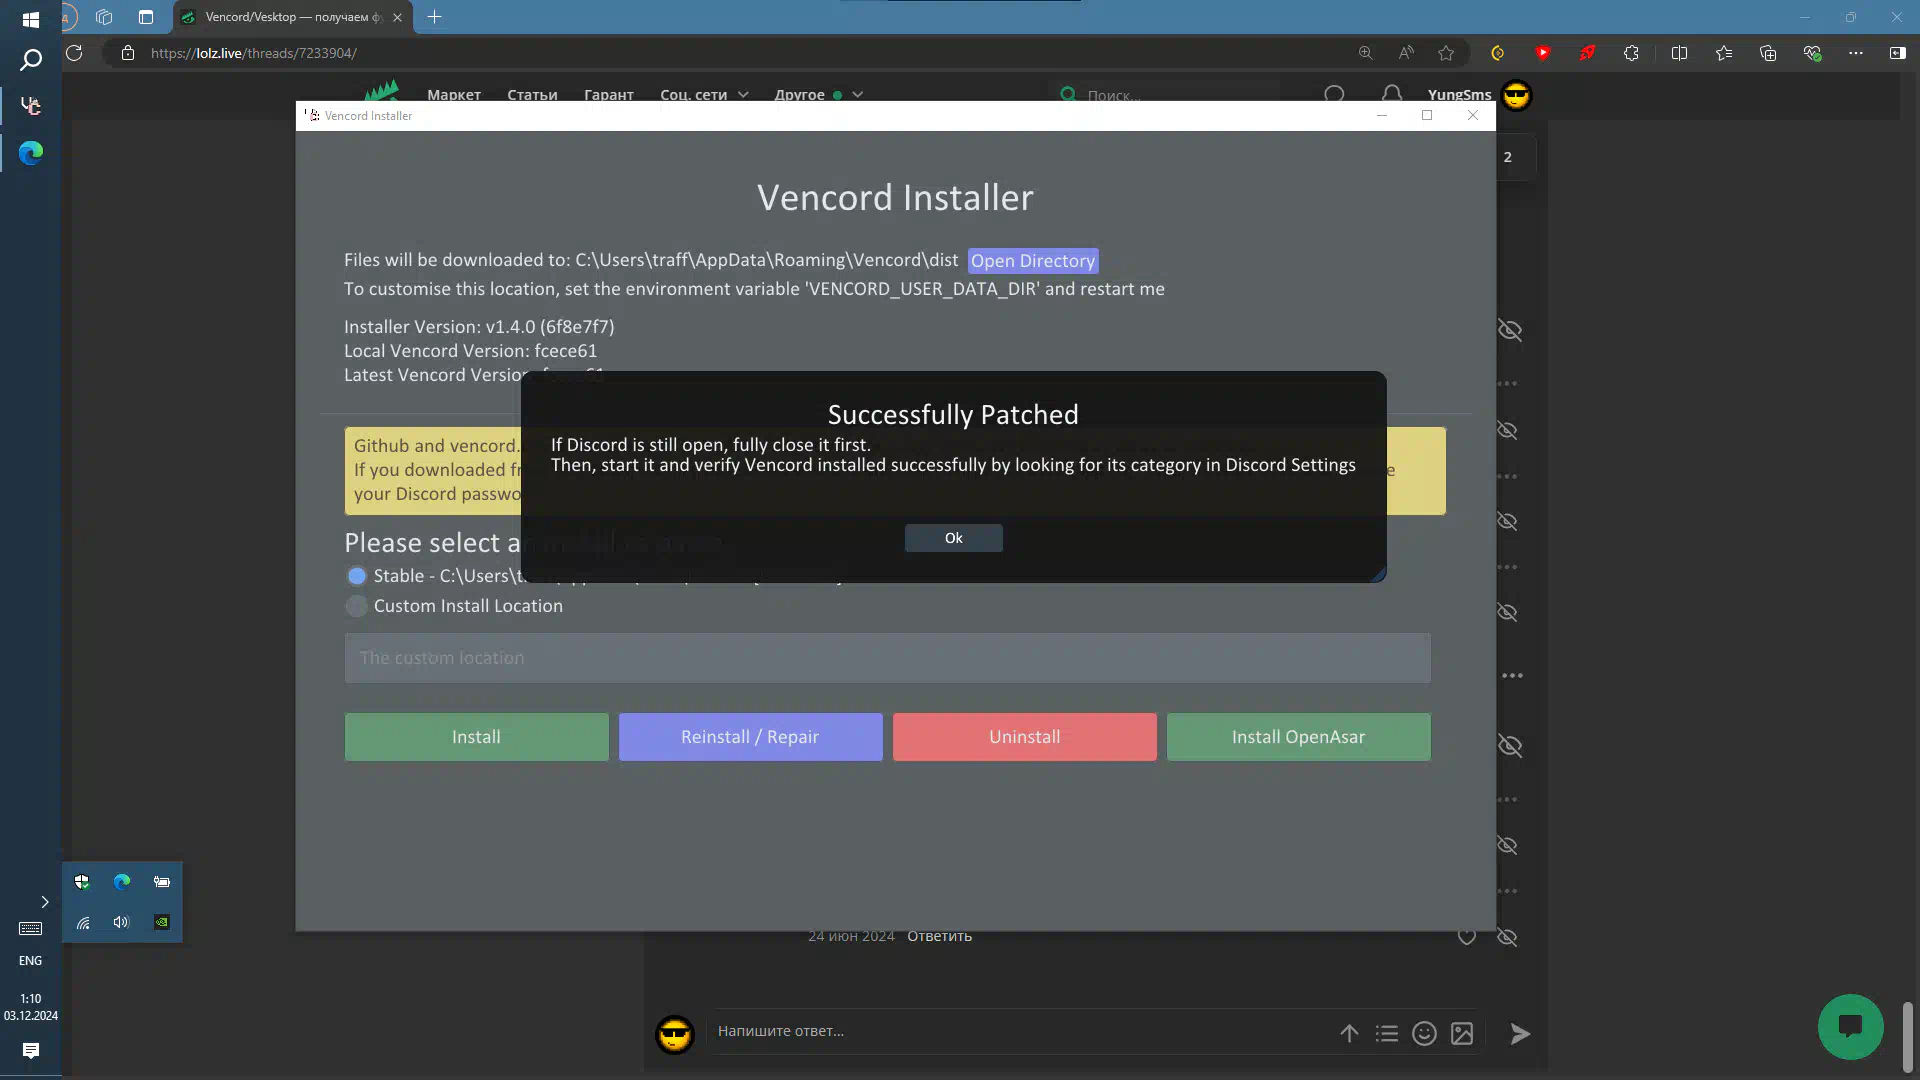Screen dimensions: 1920x1080
Task: Open the YungSms profile name
Action: [x=1459, y=95]
